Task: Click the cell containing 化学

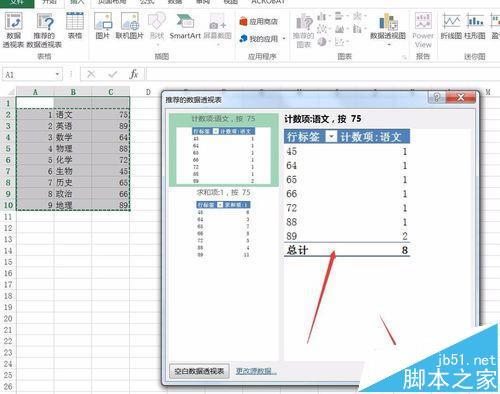Action: coord(73,160)
